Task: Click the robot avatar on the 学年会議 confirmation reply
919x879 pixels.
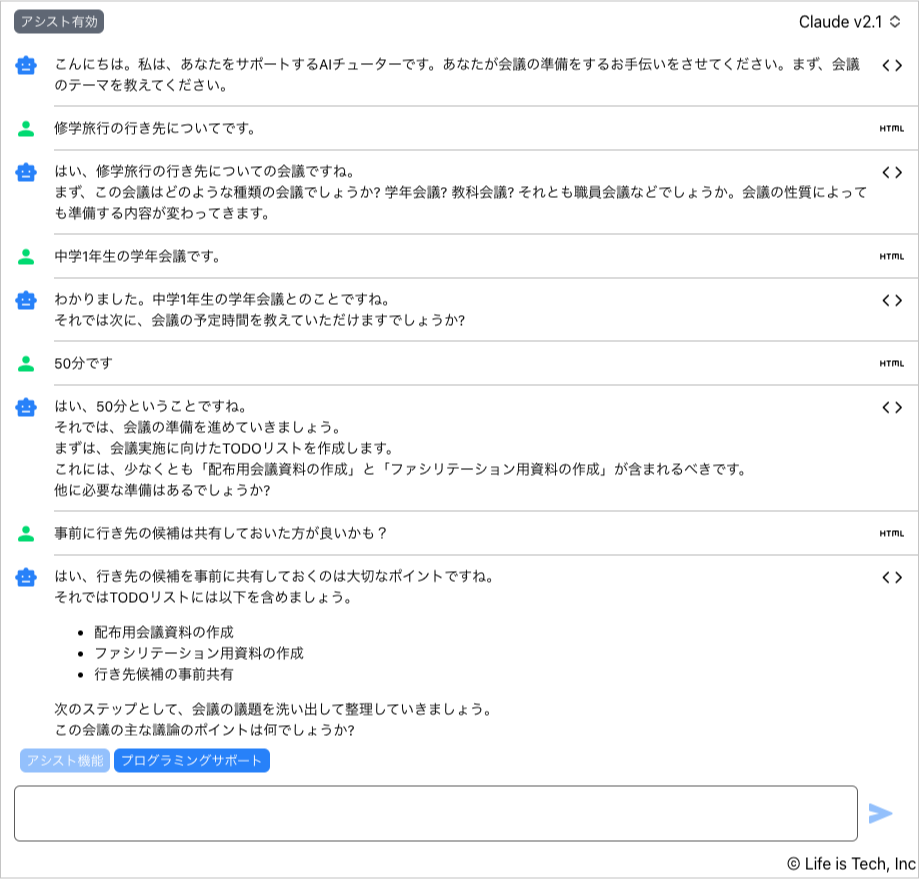Action: click(27, 299)
